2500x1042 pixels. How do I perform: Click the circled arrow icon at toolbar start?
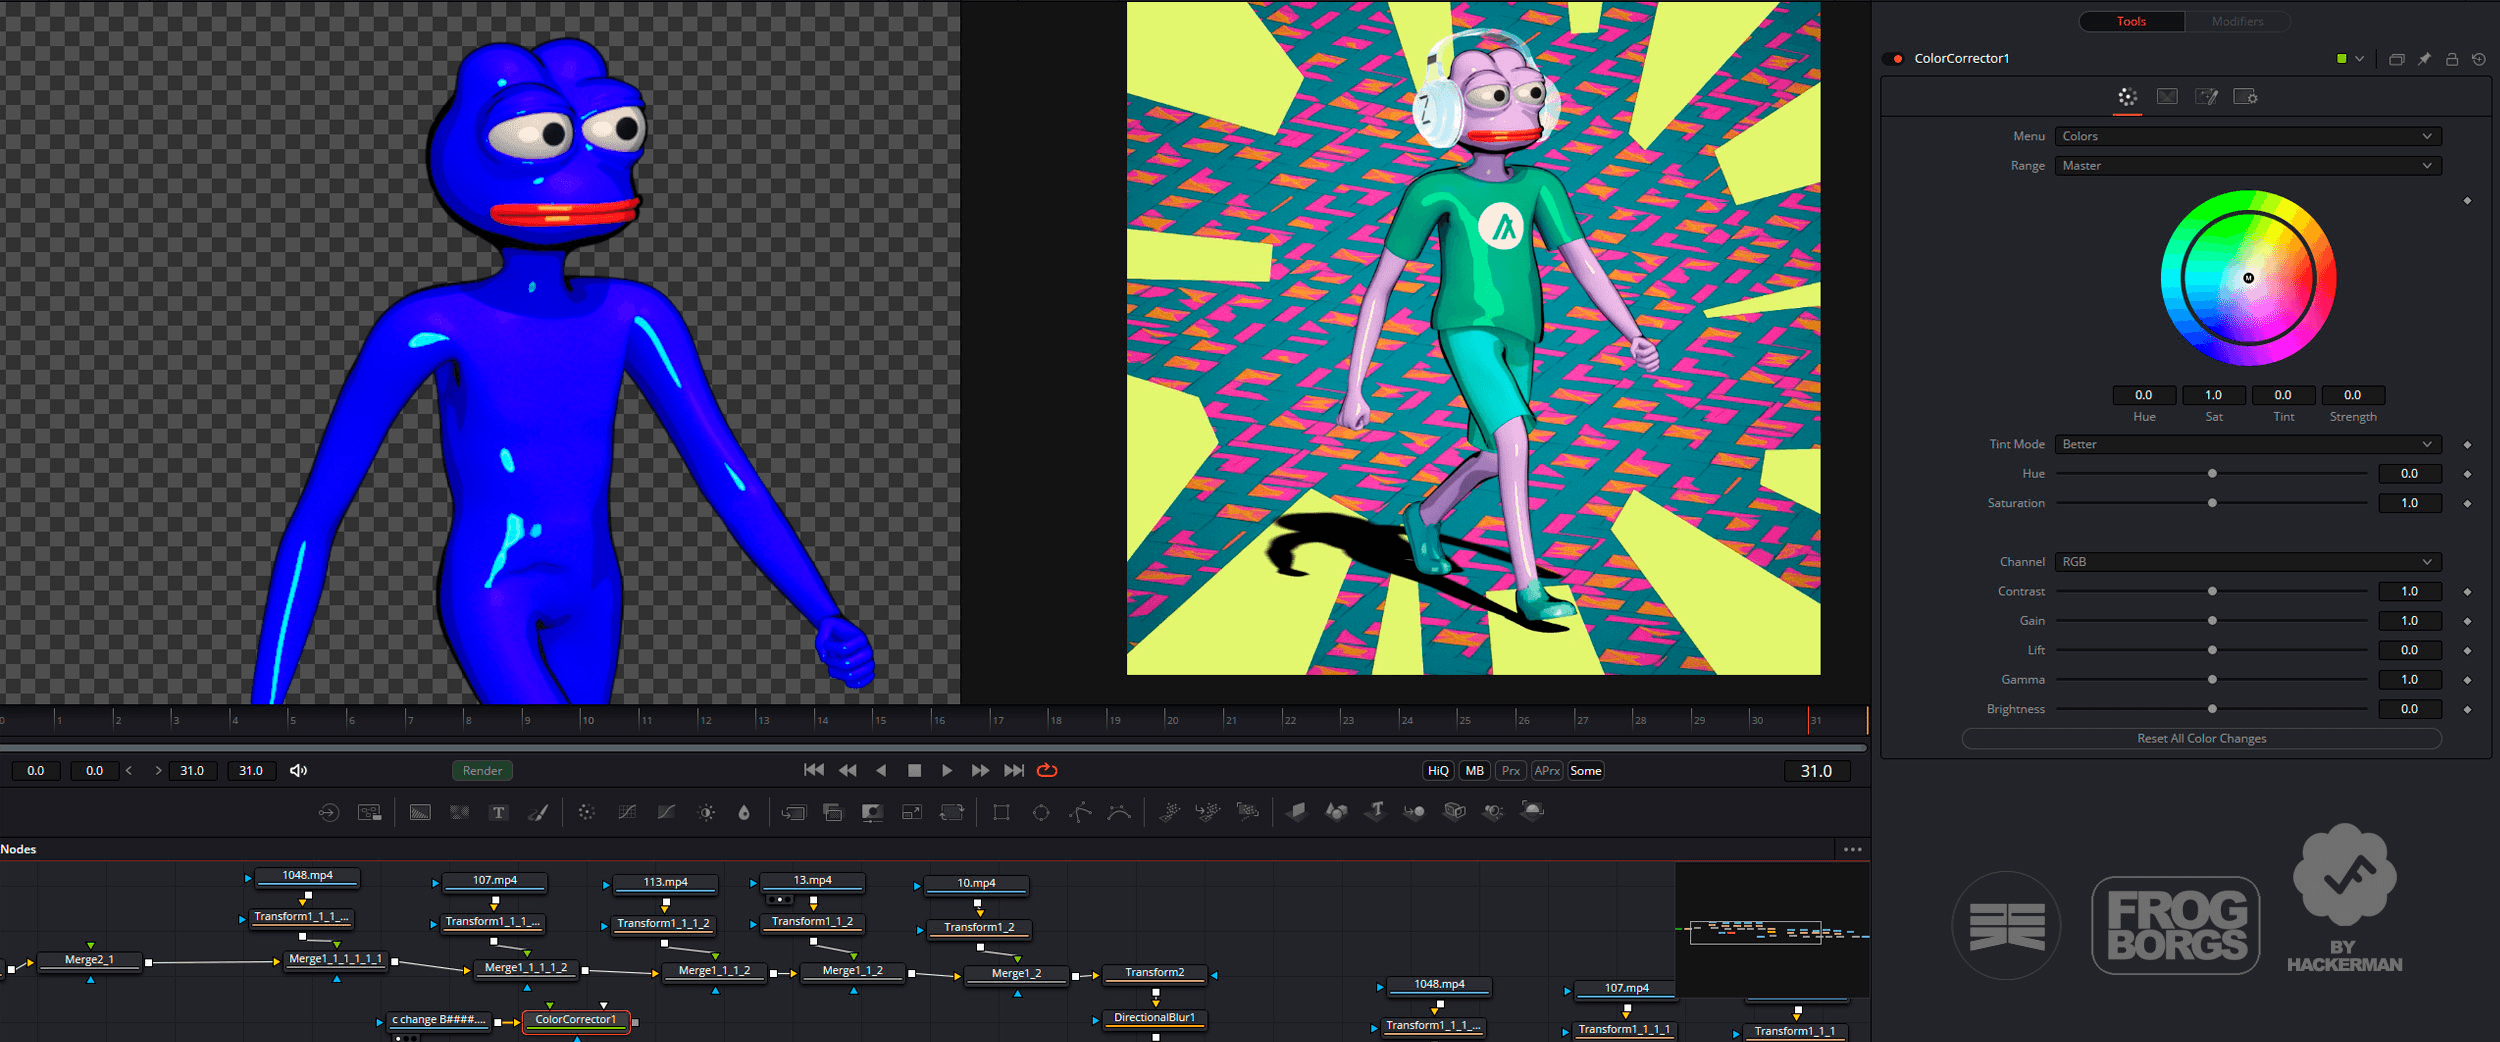(x=329, y=812)
